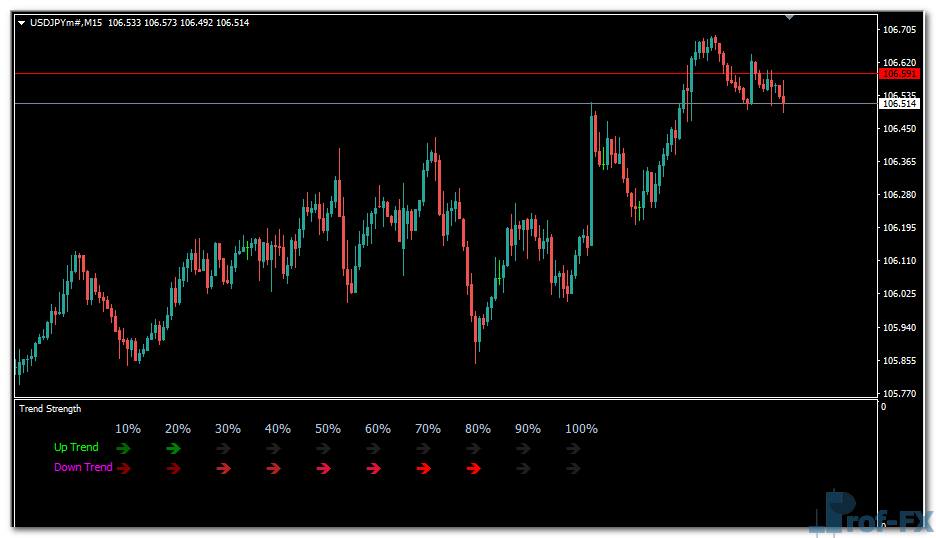Click the Down Trend 50% arrow
The image size is (936, 538).
tap(323, 468)
